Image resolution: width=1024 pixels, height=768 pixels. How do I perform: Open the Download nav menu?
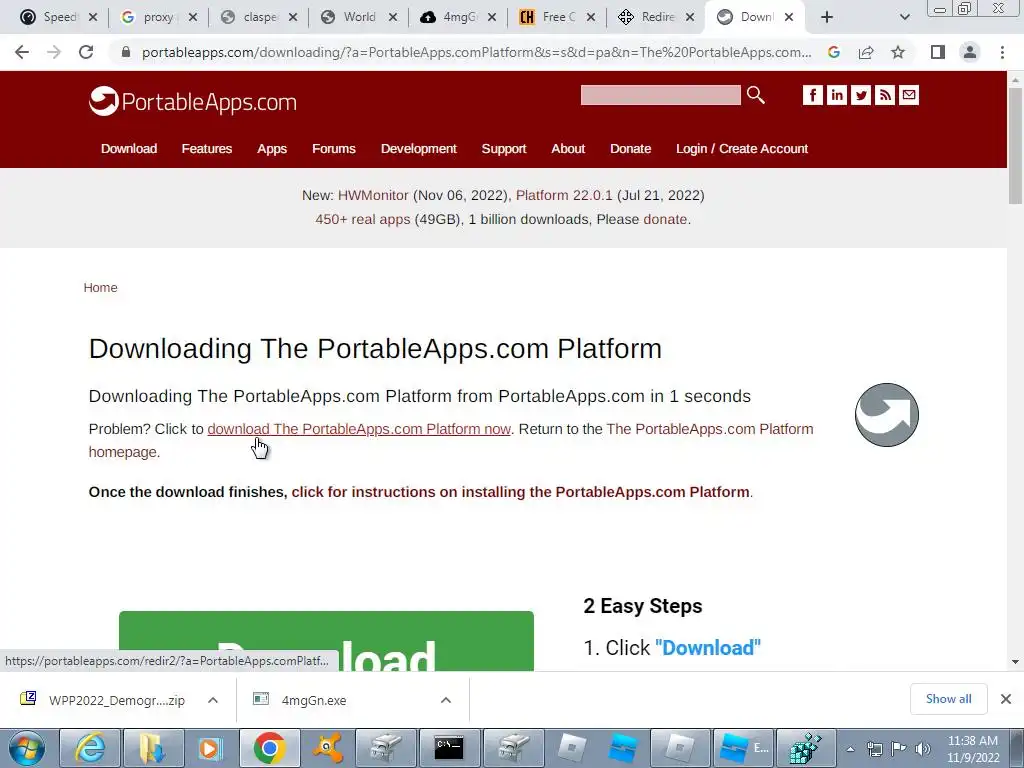(x=129, y=149)
